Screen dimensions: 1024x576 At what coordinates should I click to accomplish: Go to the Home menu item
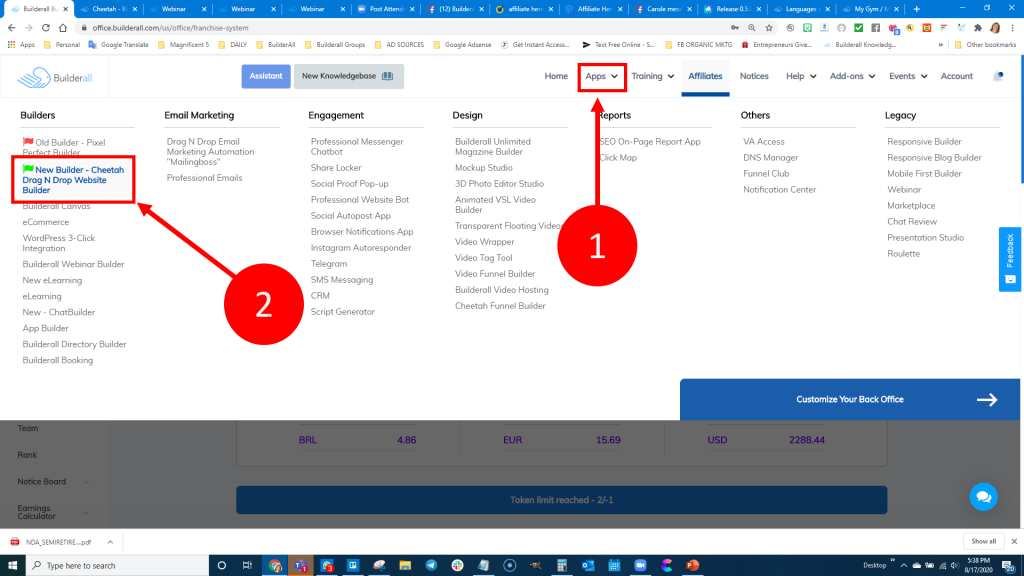tap(556, 76)
